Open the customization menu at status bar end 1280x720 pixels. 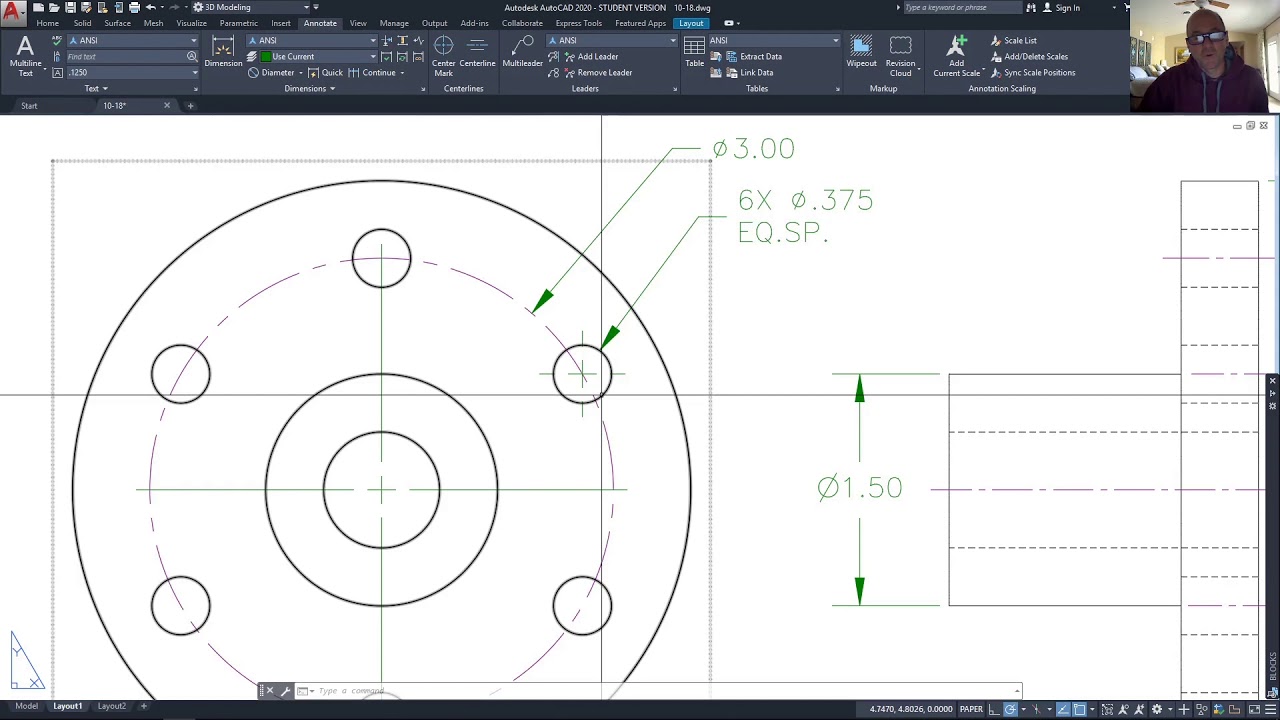(x=1271, y=709)
